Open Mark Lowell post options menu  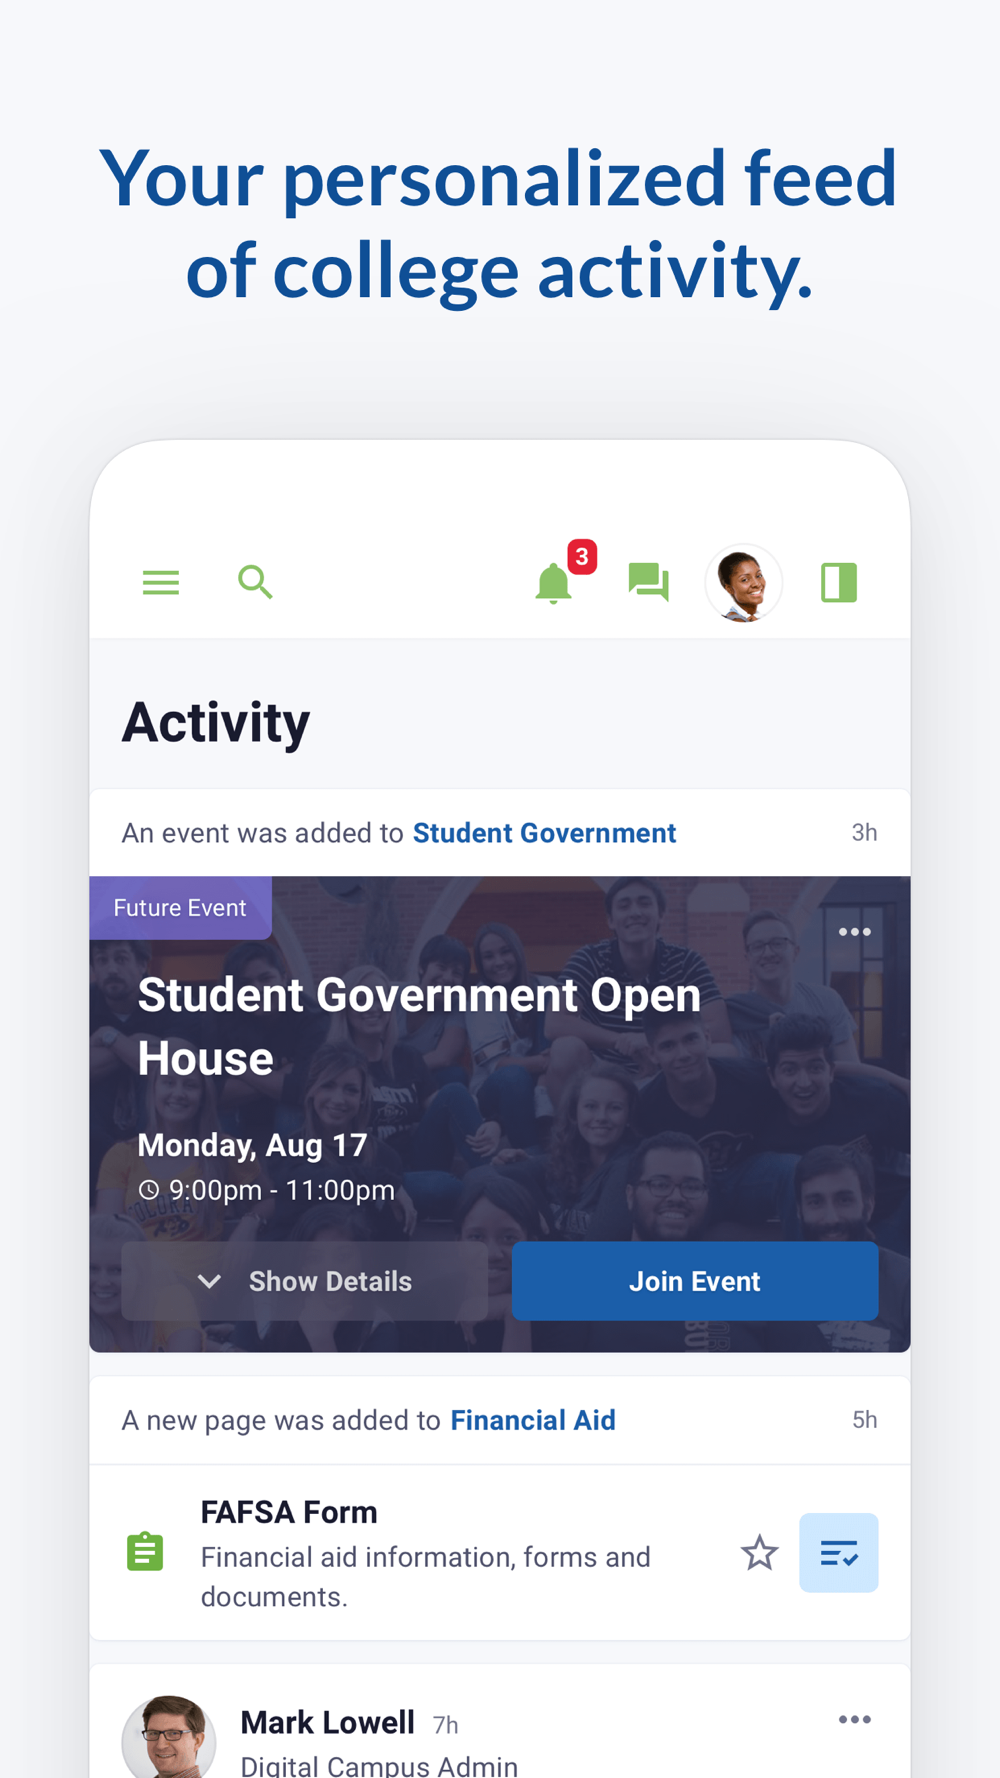(855, 1720)
